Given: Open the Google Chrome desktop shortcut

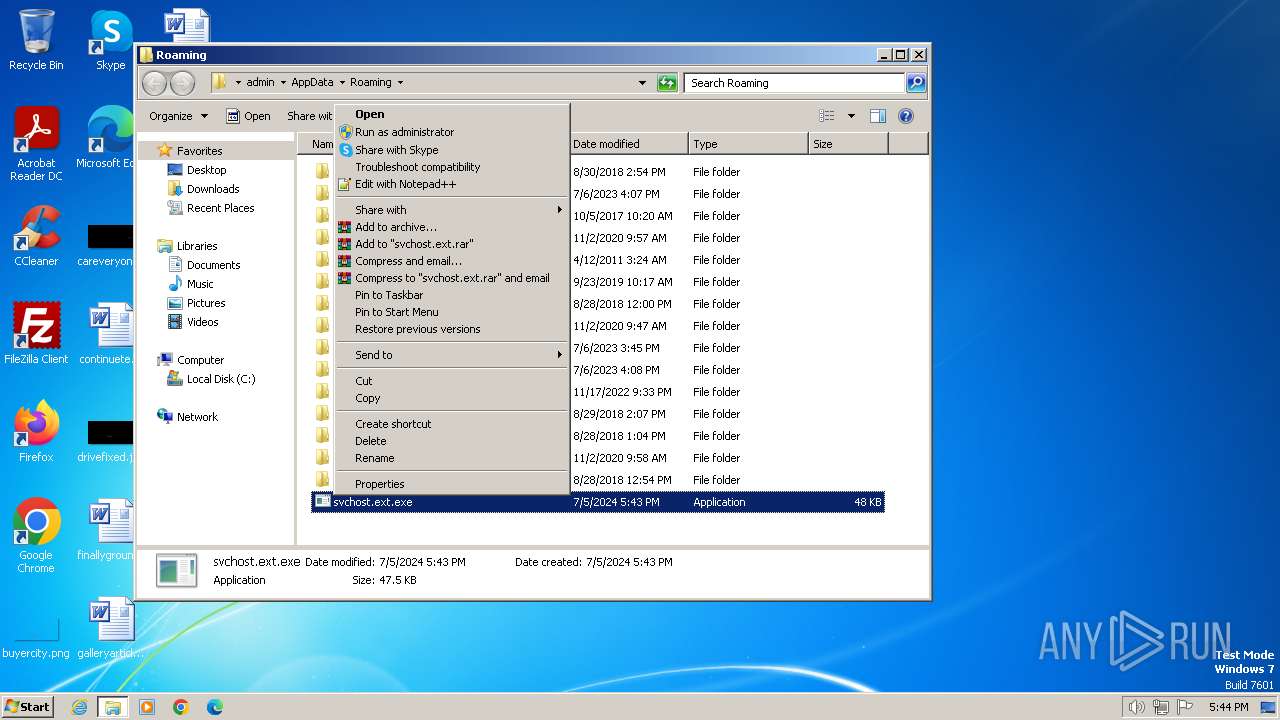Looking at the screenshot, I should pos(36,536).
